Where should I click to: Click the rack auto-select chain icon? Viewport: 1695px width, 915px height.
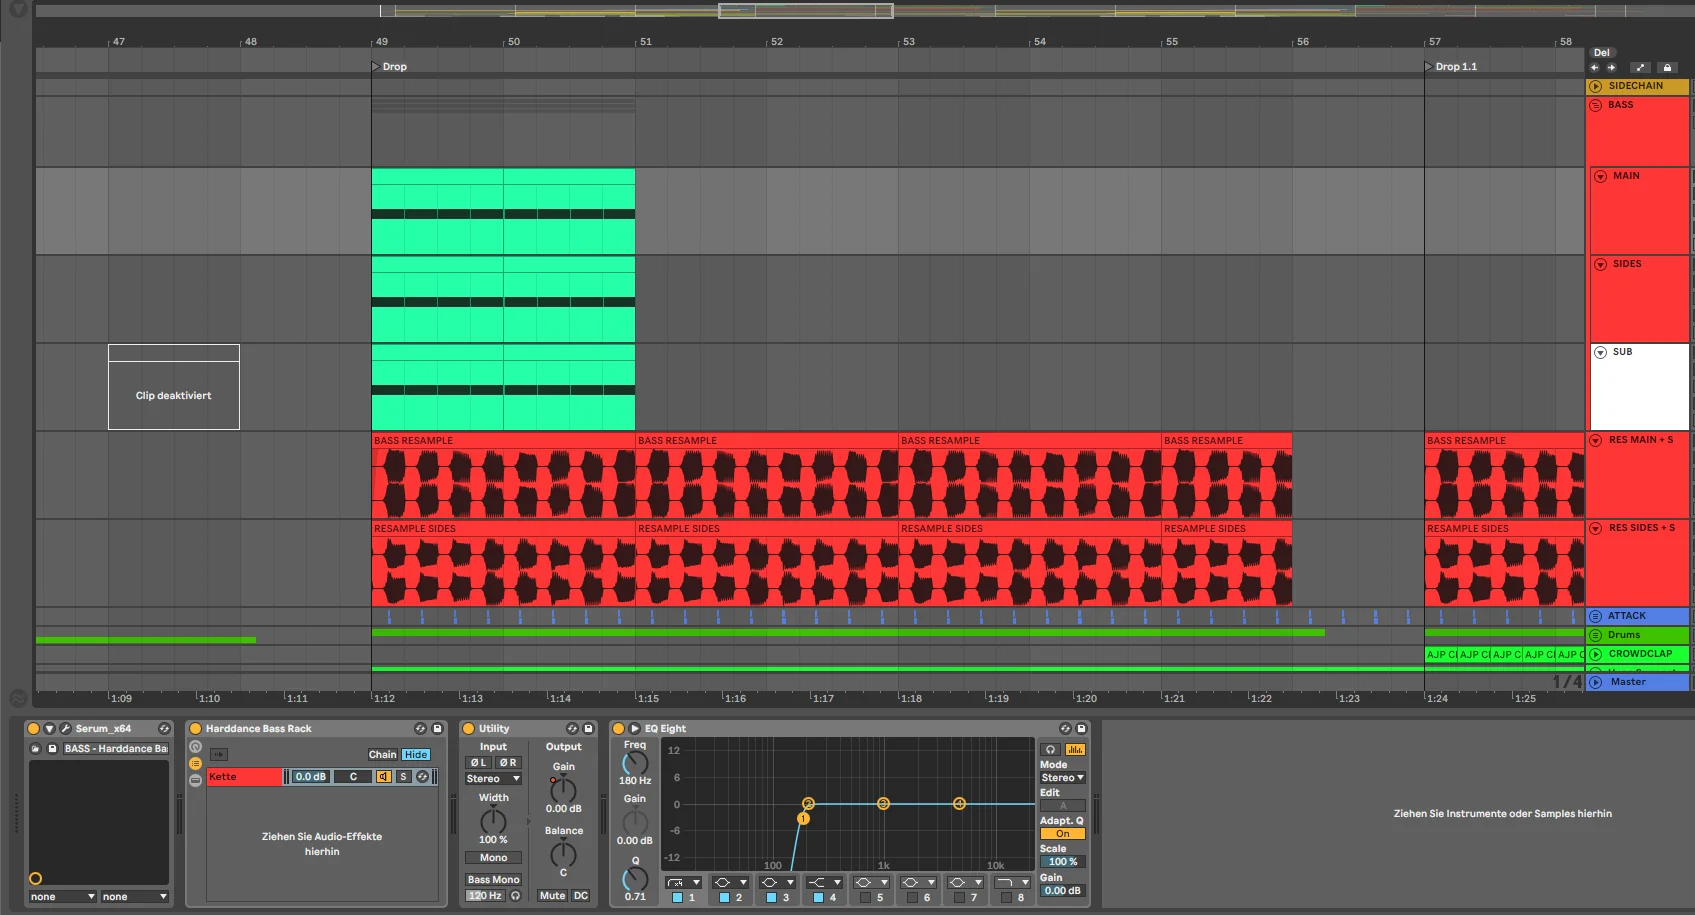click(x=219, y=755)
